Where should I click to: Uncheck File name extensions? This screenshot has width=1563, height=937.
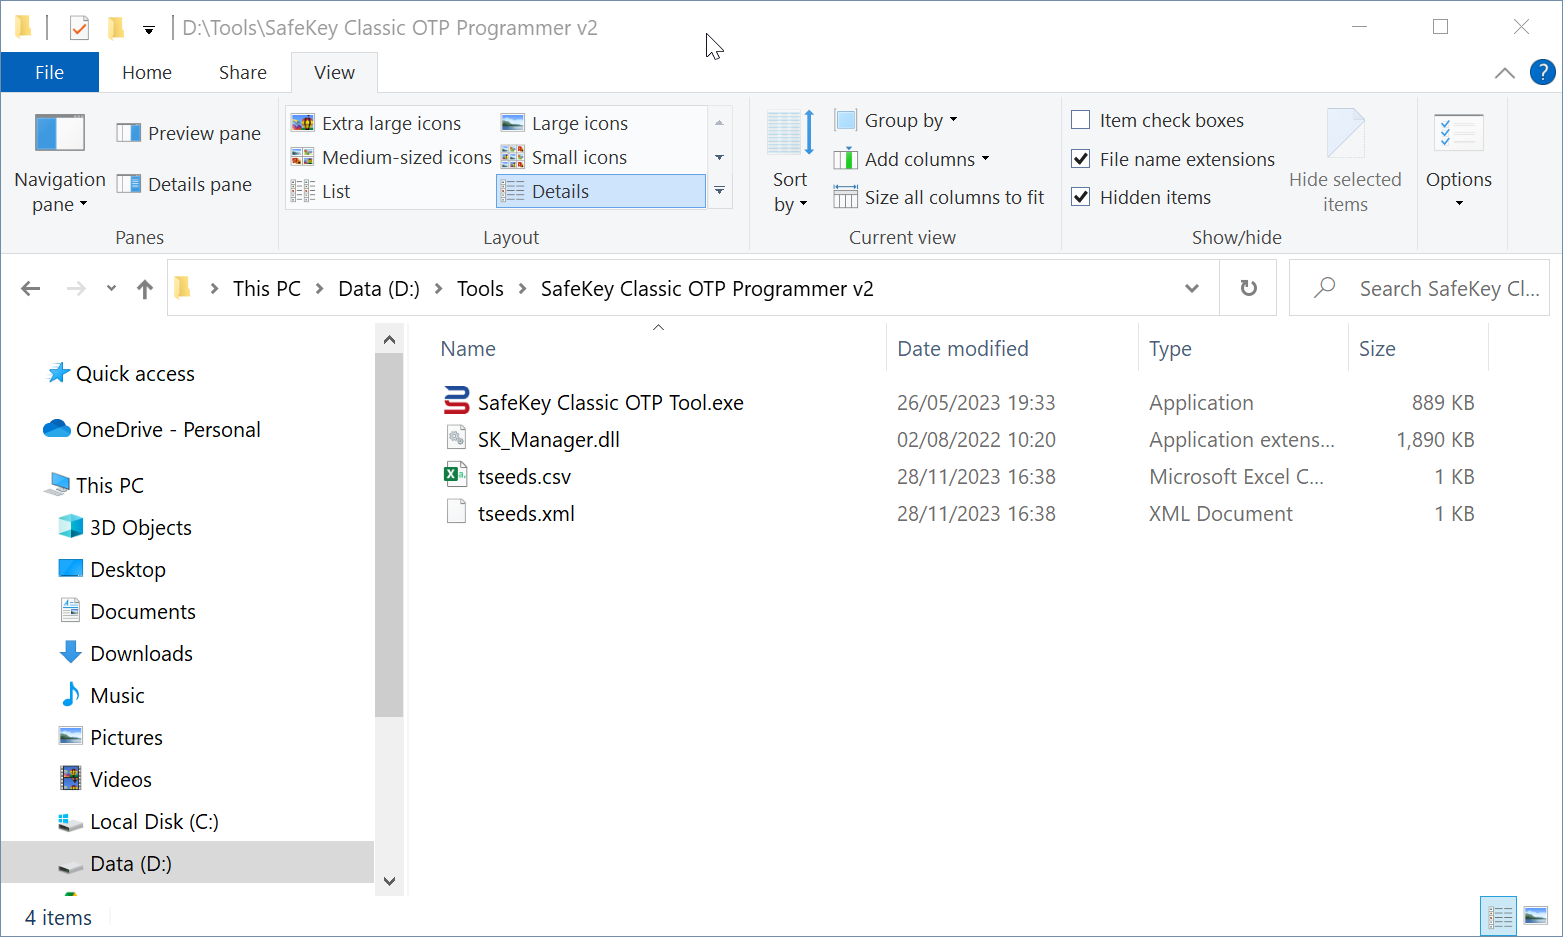click(x=1081, y=159)
